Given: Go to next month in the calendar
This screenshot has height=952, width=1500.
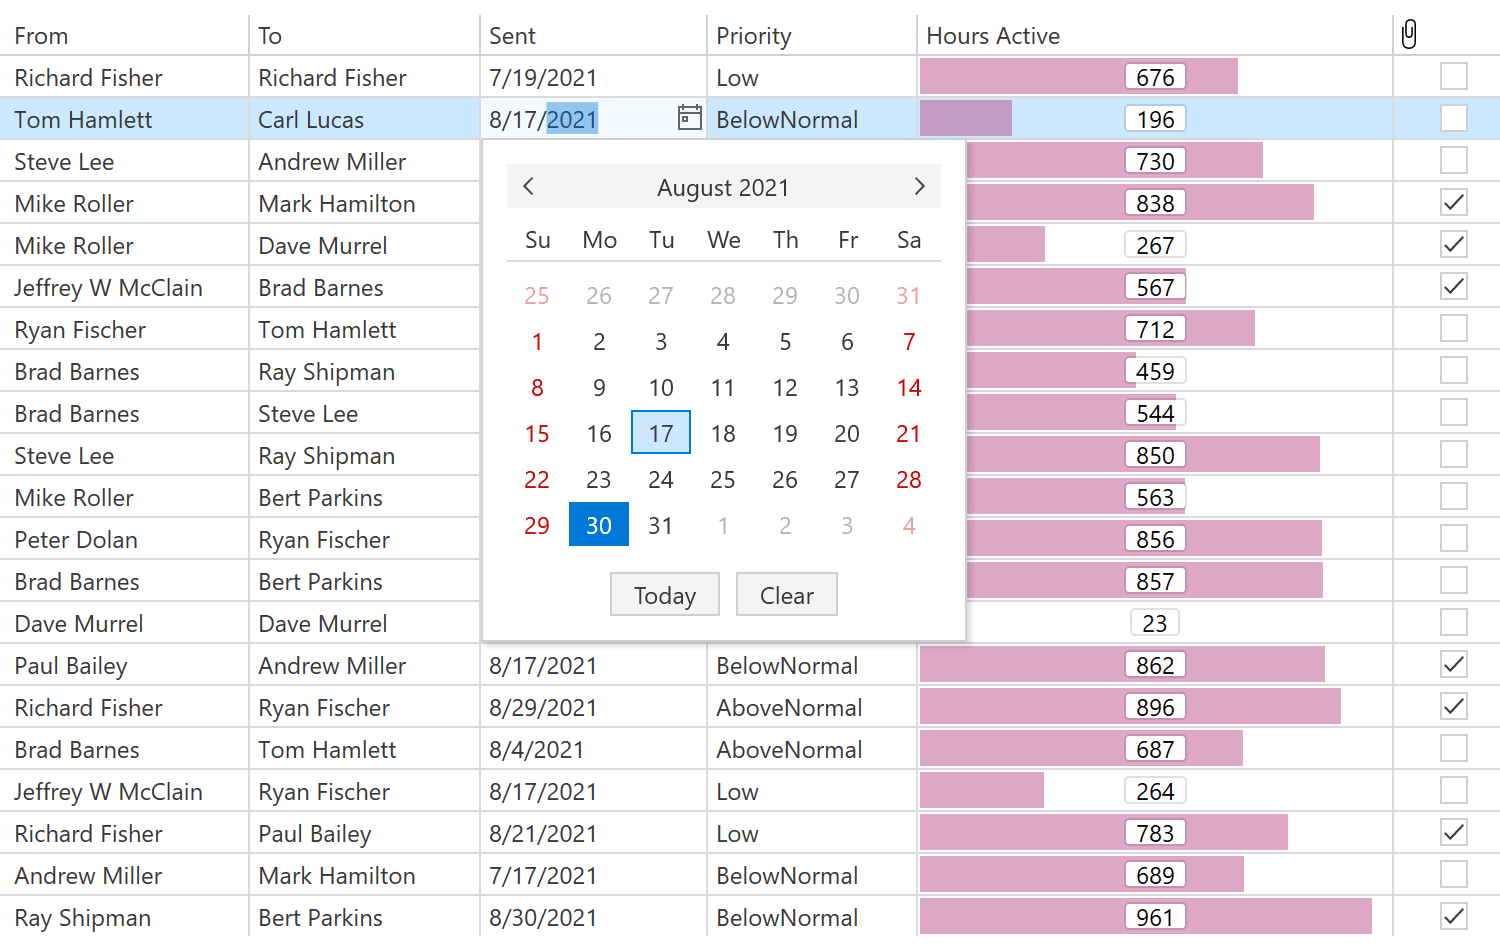Looking at the screenshot, I should pos(919,187).
